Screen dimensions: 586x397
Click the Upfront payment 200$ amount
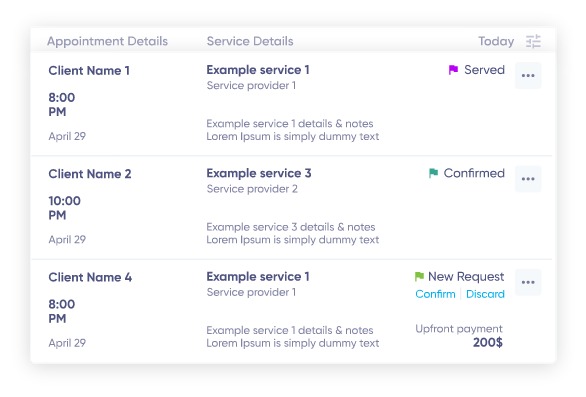(x=488, y=342)
